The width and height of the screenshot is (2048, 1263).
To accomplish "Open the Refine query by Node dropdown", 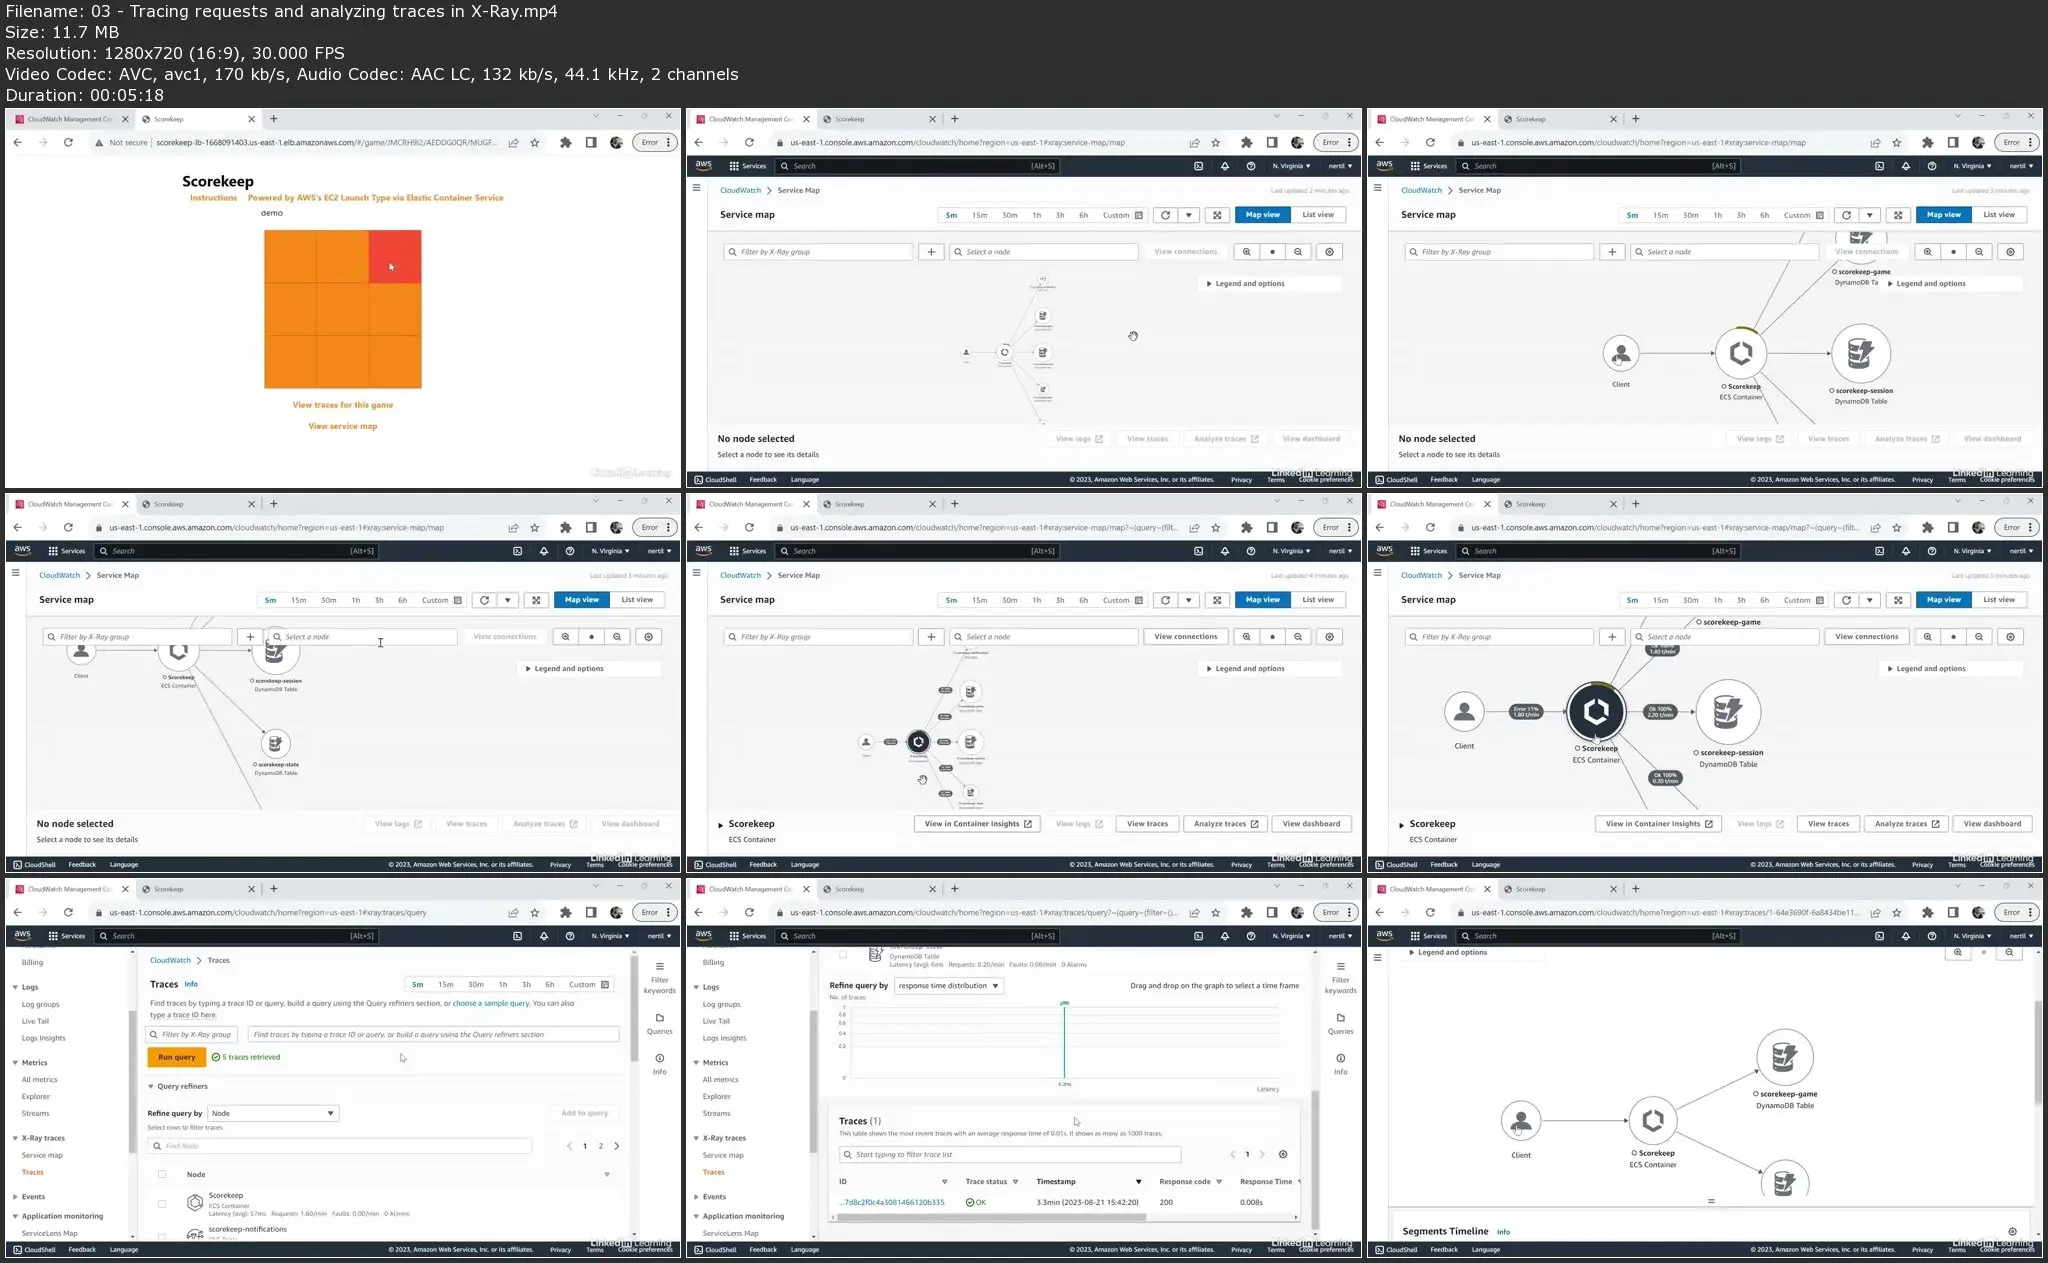I will tap(273, 1113).
